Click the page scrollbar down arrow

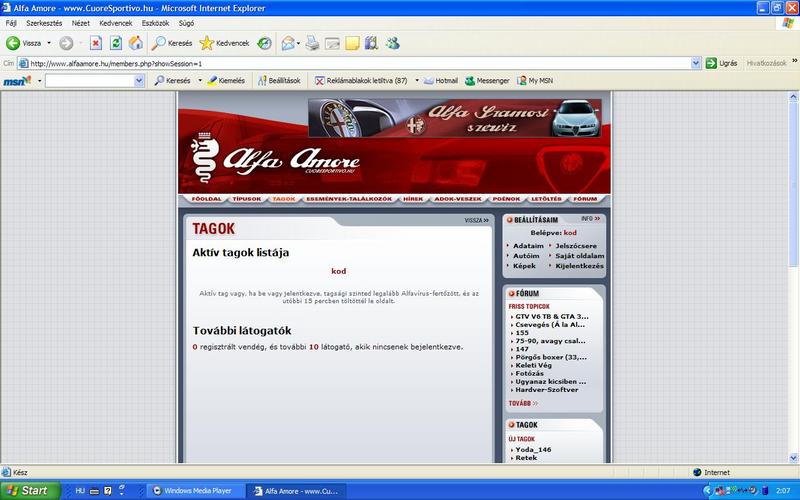(793, 457)
